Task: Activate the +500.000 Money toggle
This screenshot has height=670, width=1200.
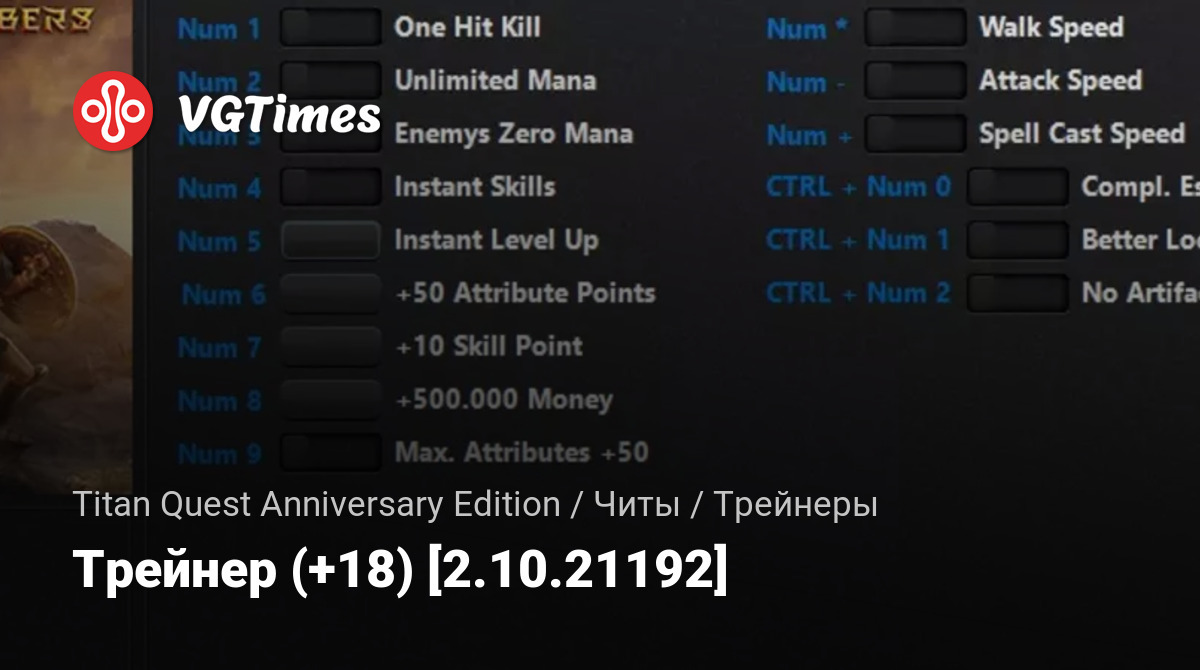Action: click(331, 400)
